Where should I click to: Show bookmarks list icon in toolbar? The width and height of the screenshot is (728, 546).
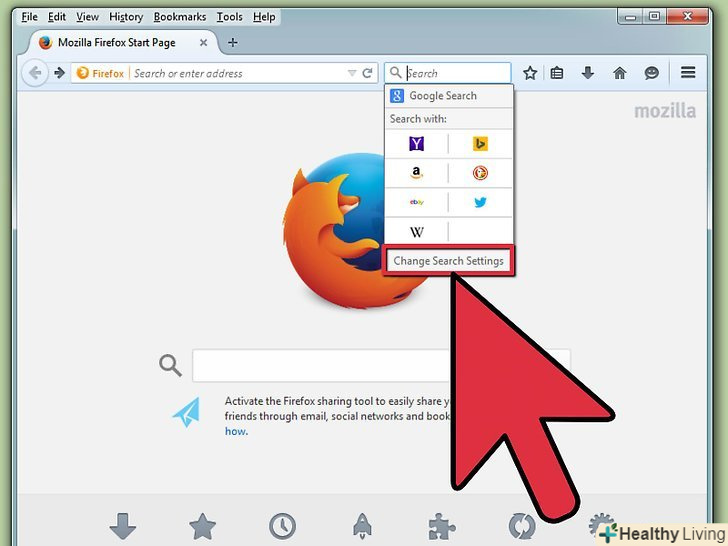557,73
